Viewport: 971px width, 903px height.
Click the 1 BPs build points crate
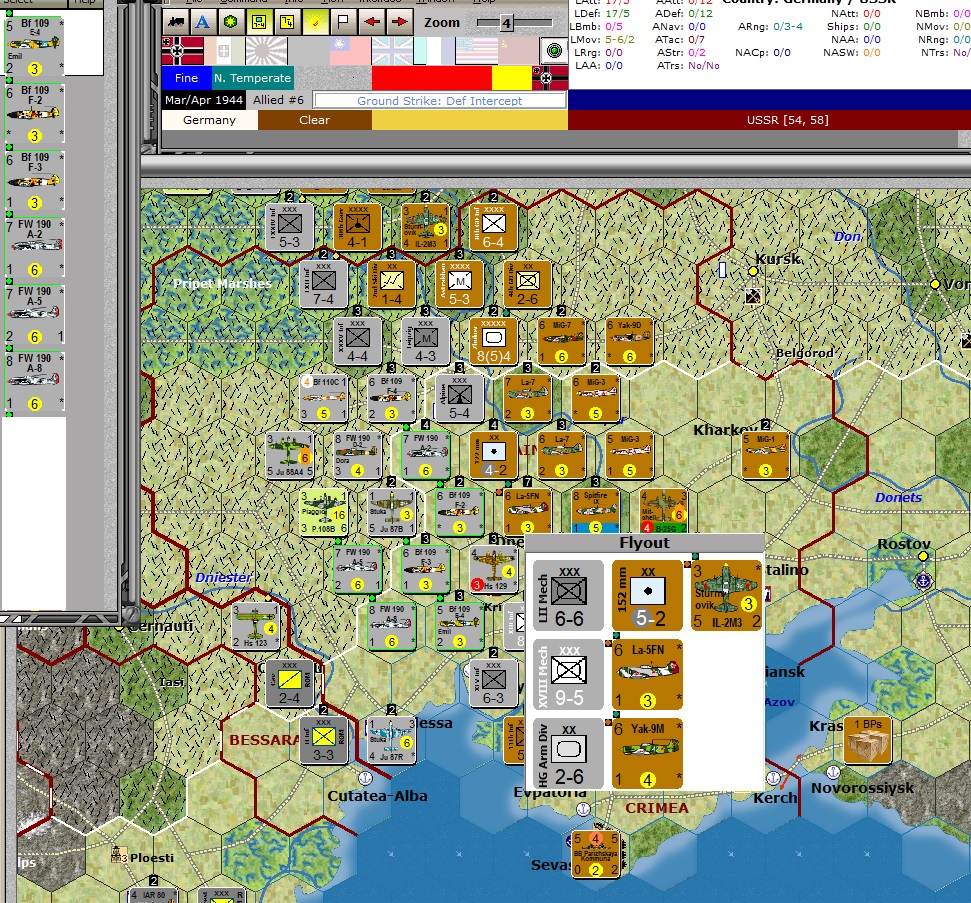point(868,740)
